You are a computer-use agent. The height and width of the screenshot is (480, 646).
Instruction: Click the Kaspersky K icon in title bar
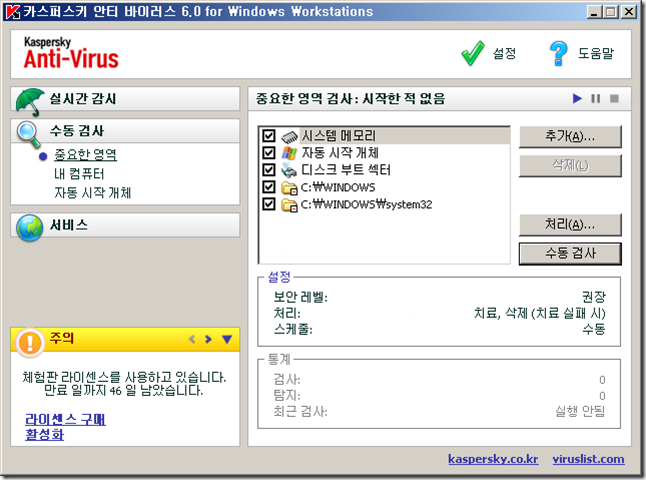(13, 12)
